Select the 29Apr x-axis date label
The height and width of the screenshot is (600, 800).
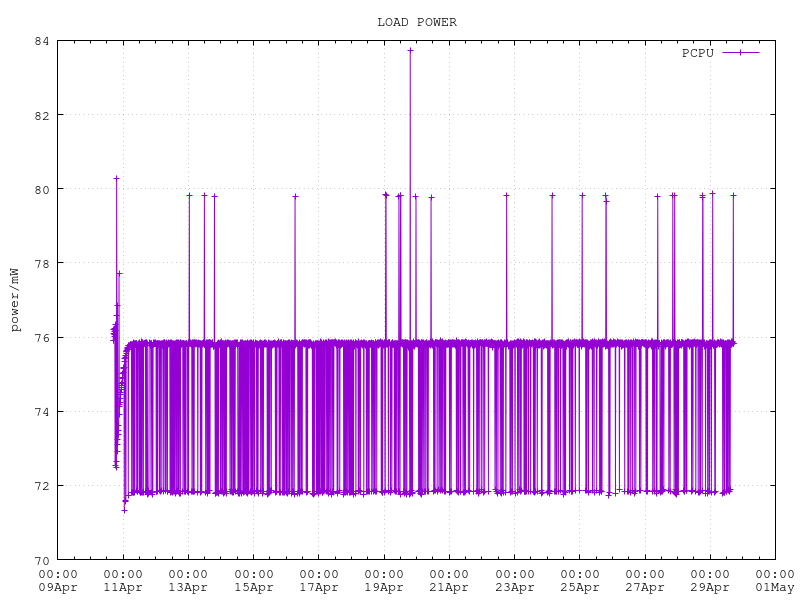tap(710, 587)
